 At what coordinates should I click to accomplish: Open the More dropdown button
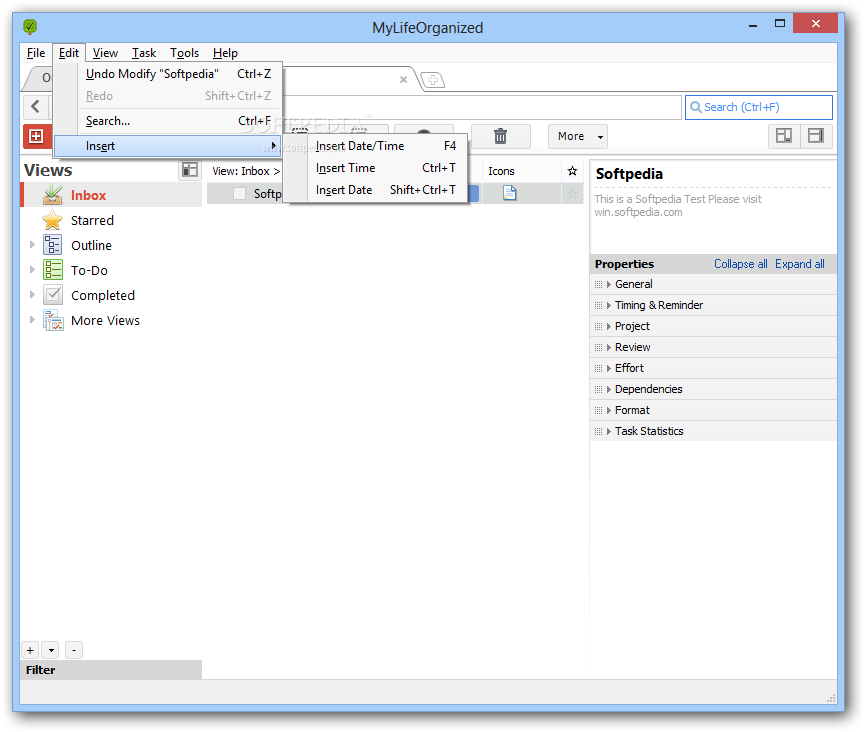(x=578, y=136)
